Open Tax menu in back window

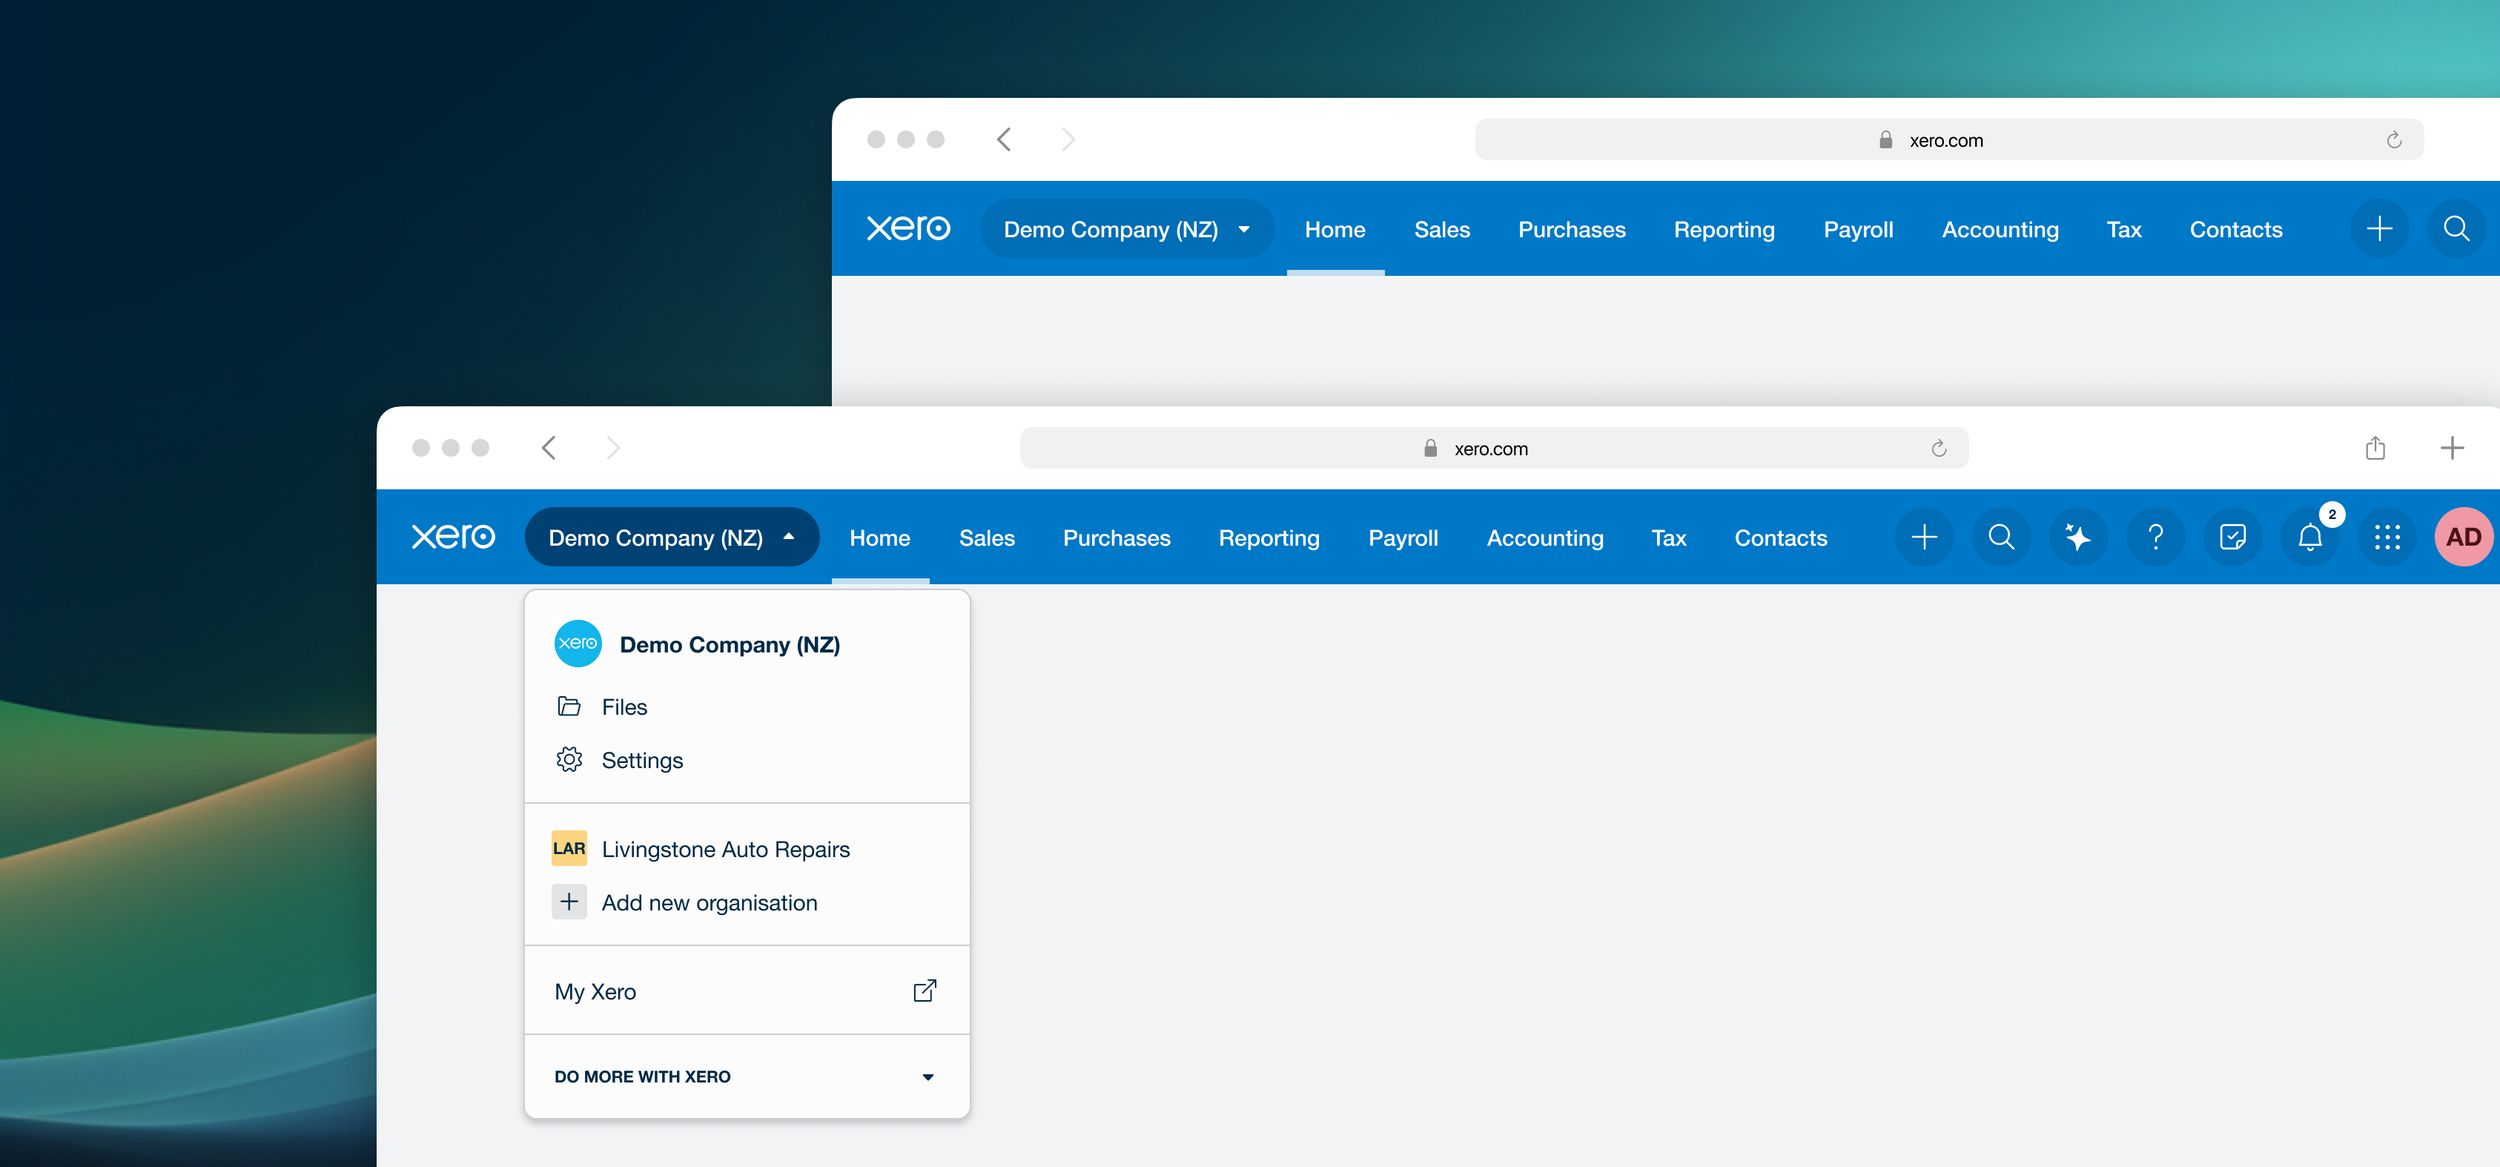point(2123,228)
